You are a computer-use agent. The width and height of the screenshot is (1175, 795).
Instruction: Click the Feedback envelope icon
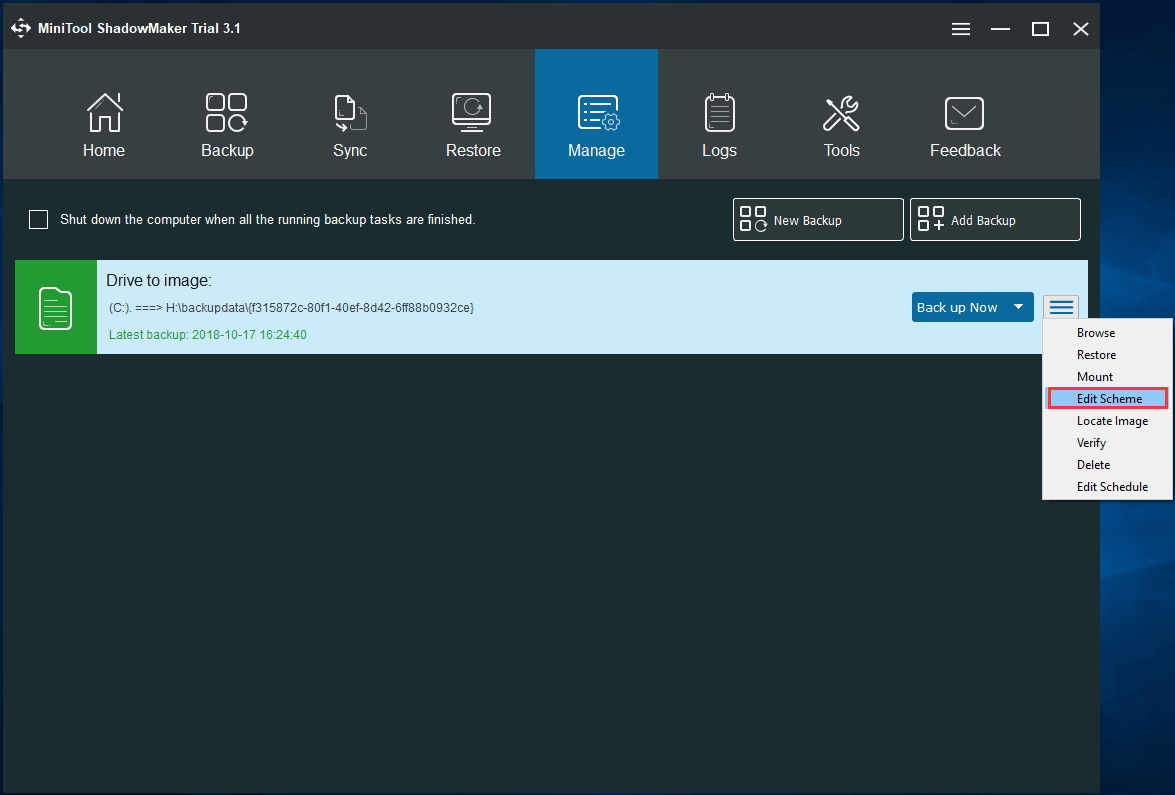pyautogui.click(x=964, y=112)
